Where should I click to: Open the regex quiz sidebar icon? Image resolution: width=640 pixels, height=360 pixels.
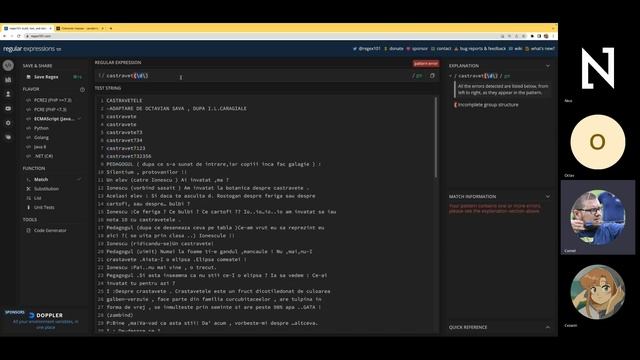[x=8, y=109]
